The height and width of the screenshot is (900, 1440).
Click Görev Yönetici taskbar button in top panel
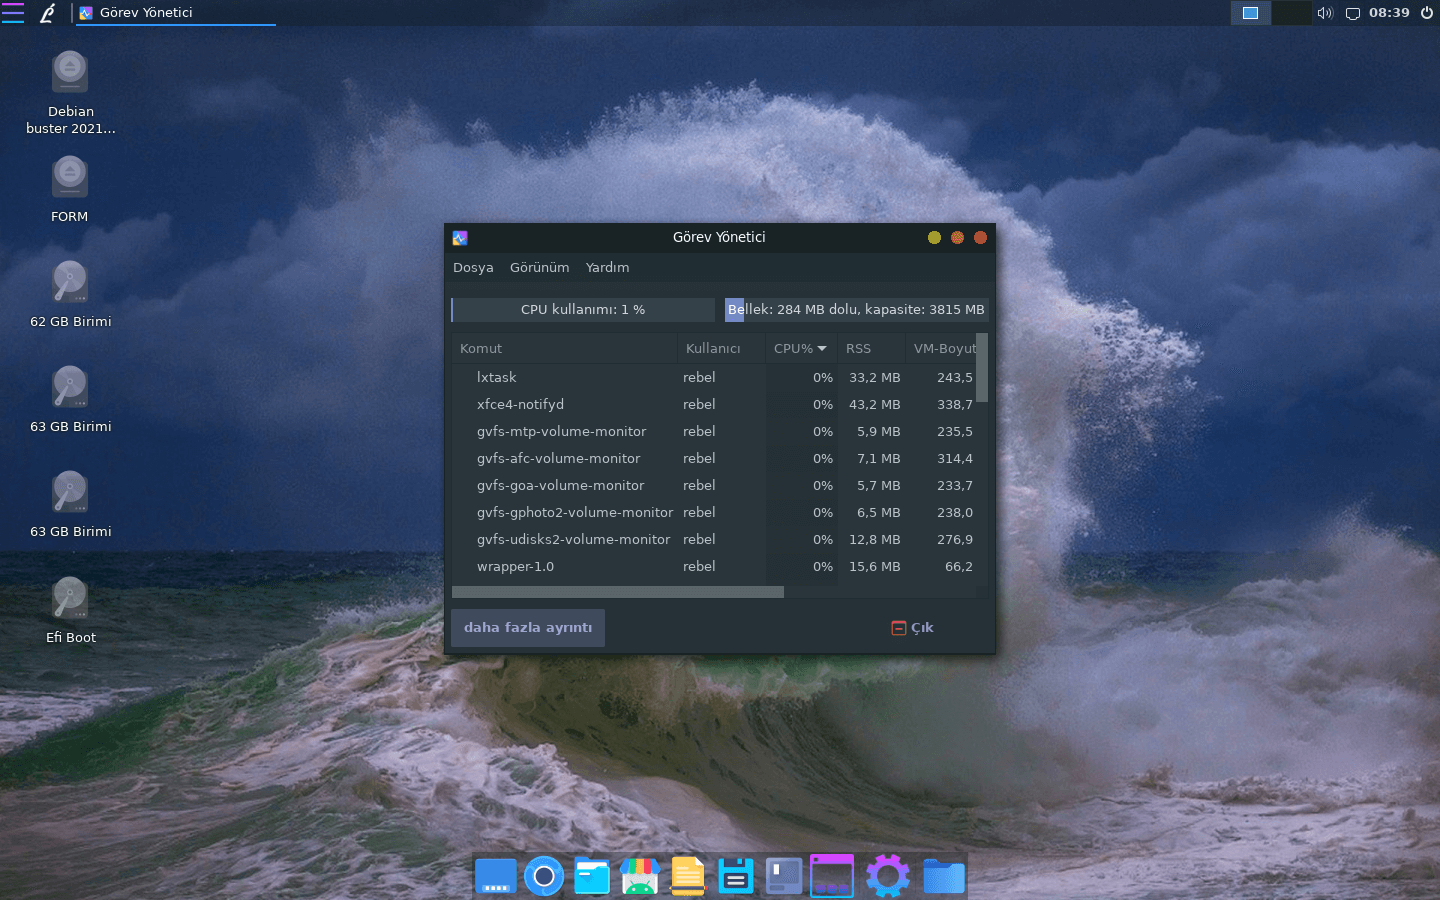point(175,13)
